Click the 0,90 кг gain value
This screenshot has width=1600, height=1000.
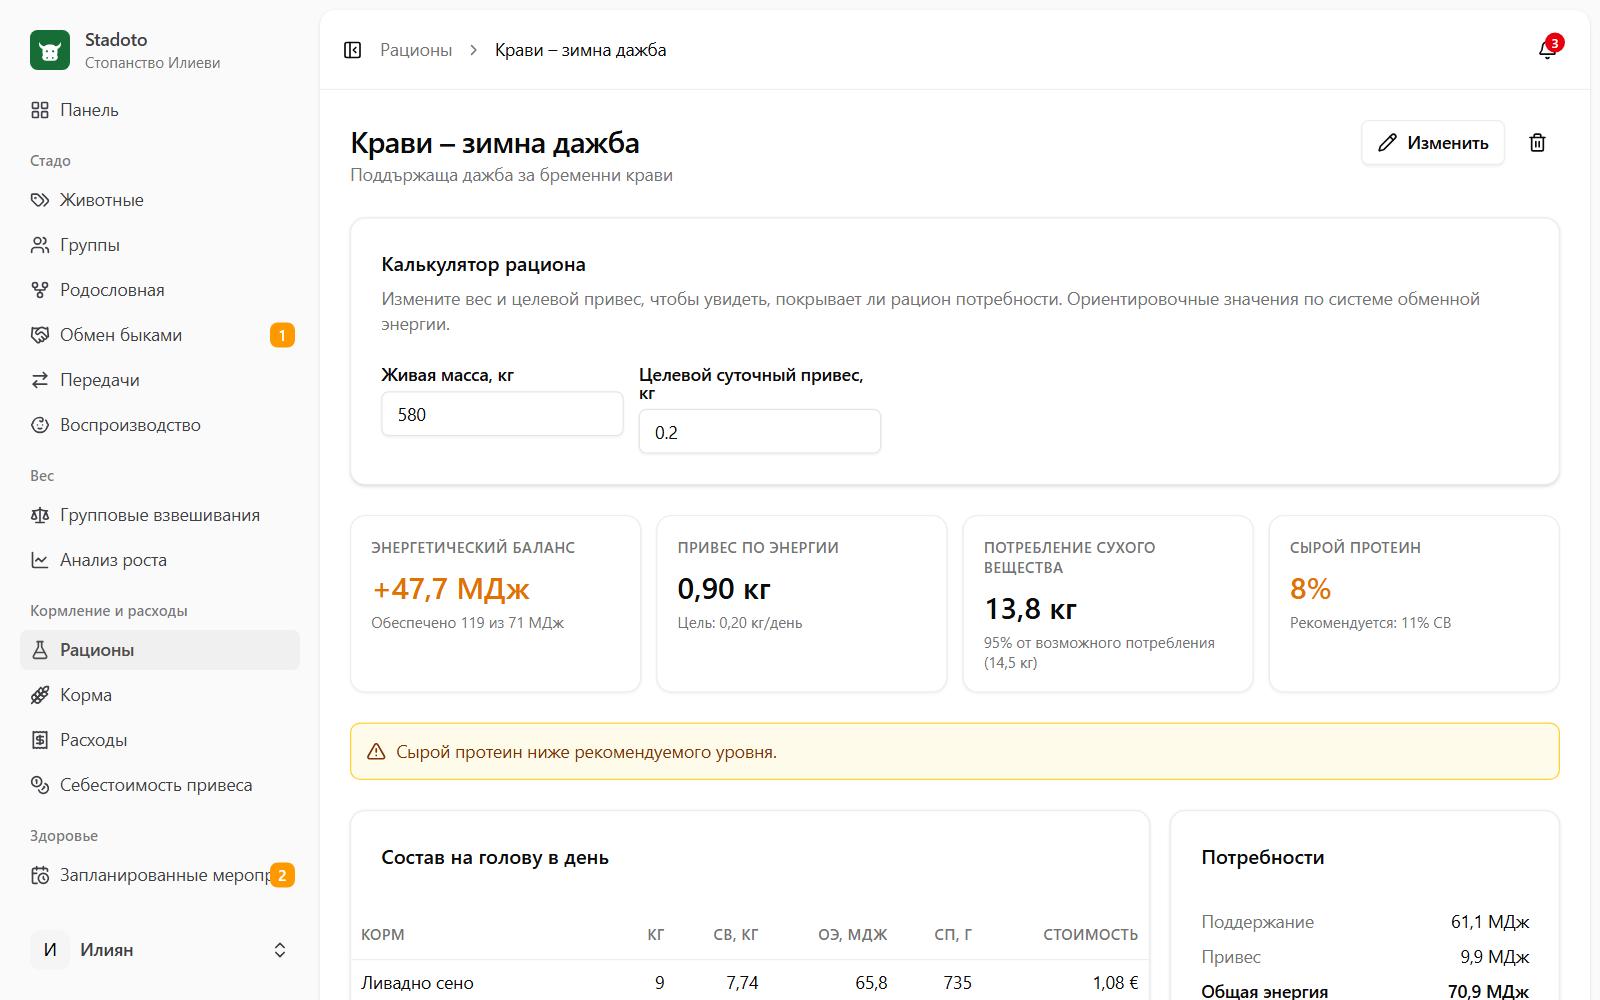point(724,589)
